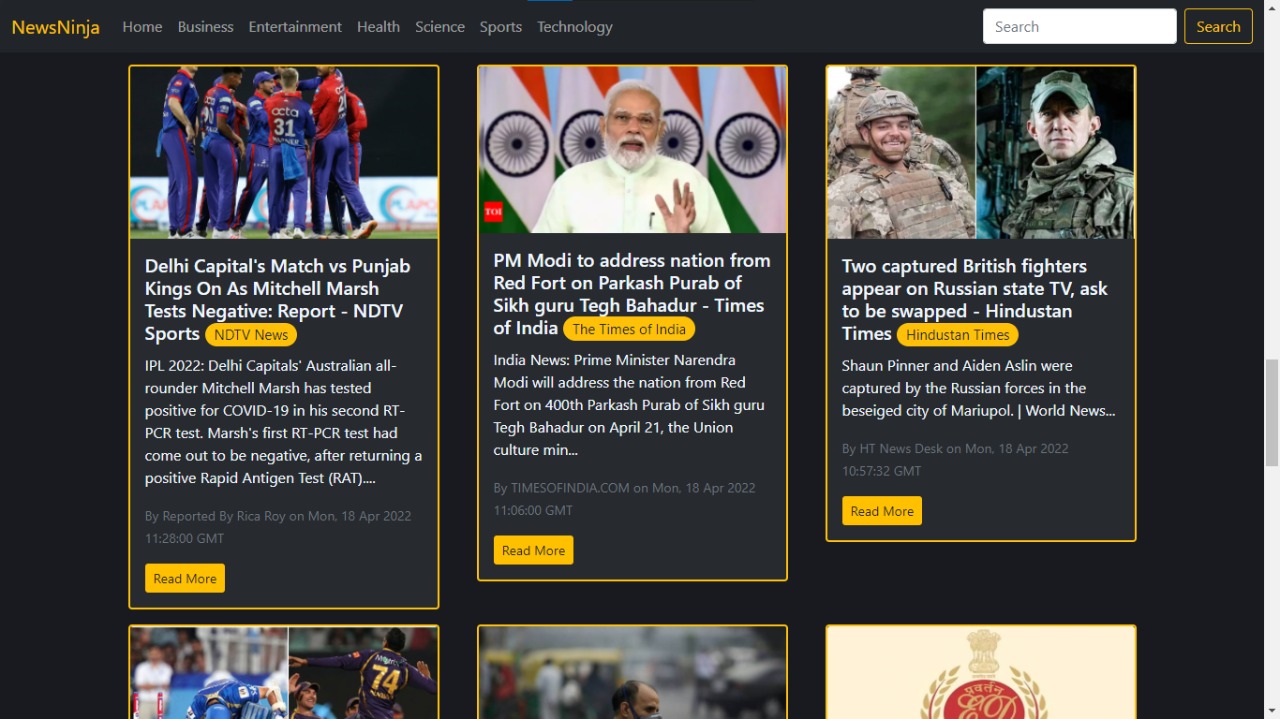Click the page vertical scrollbar thumb
1280x719 pixels.
pos(1272,412)
